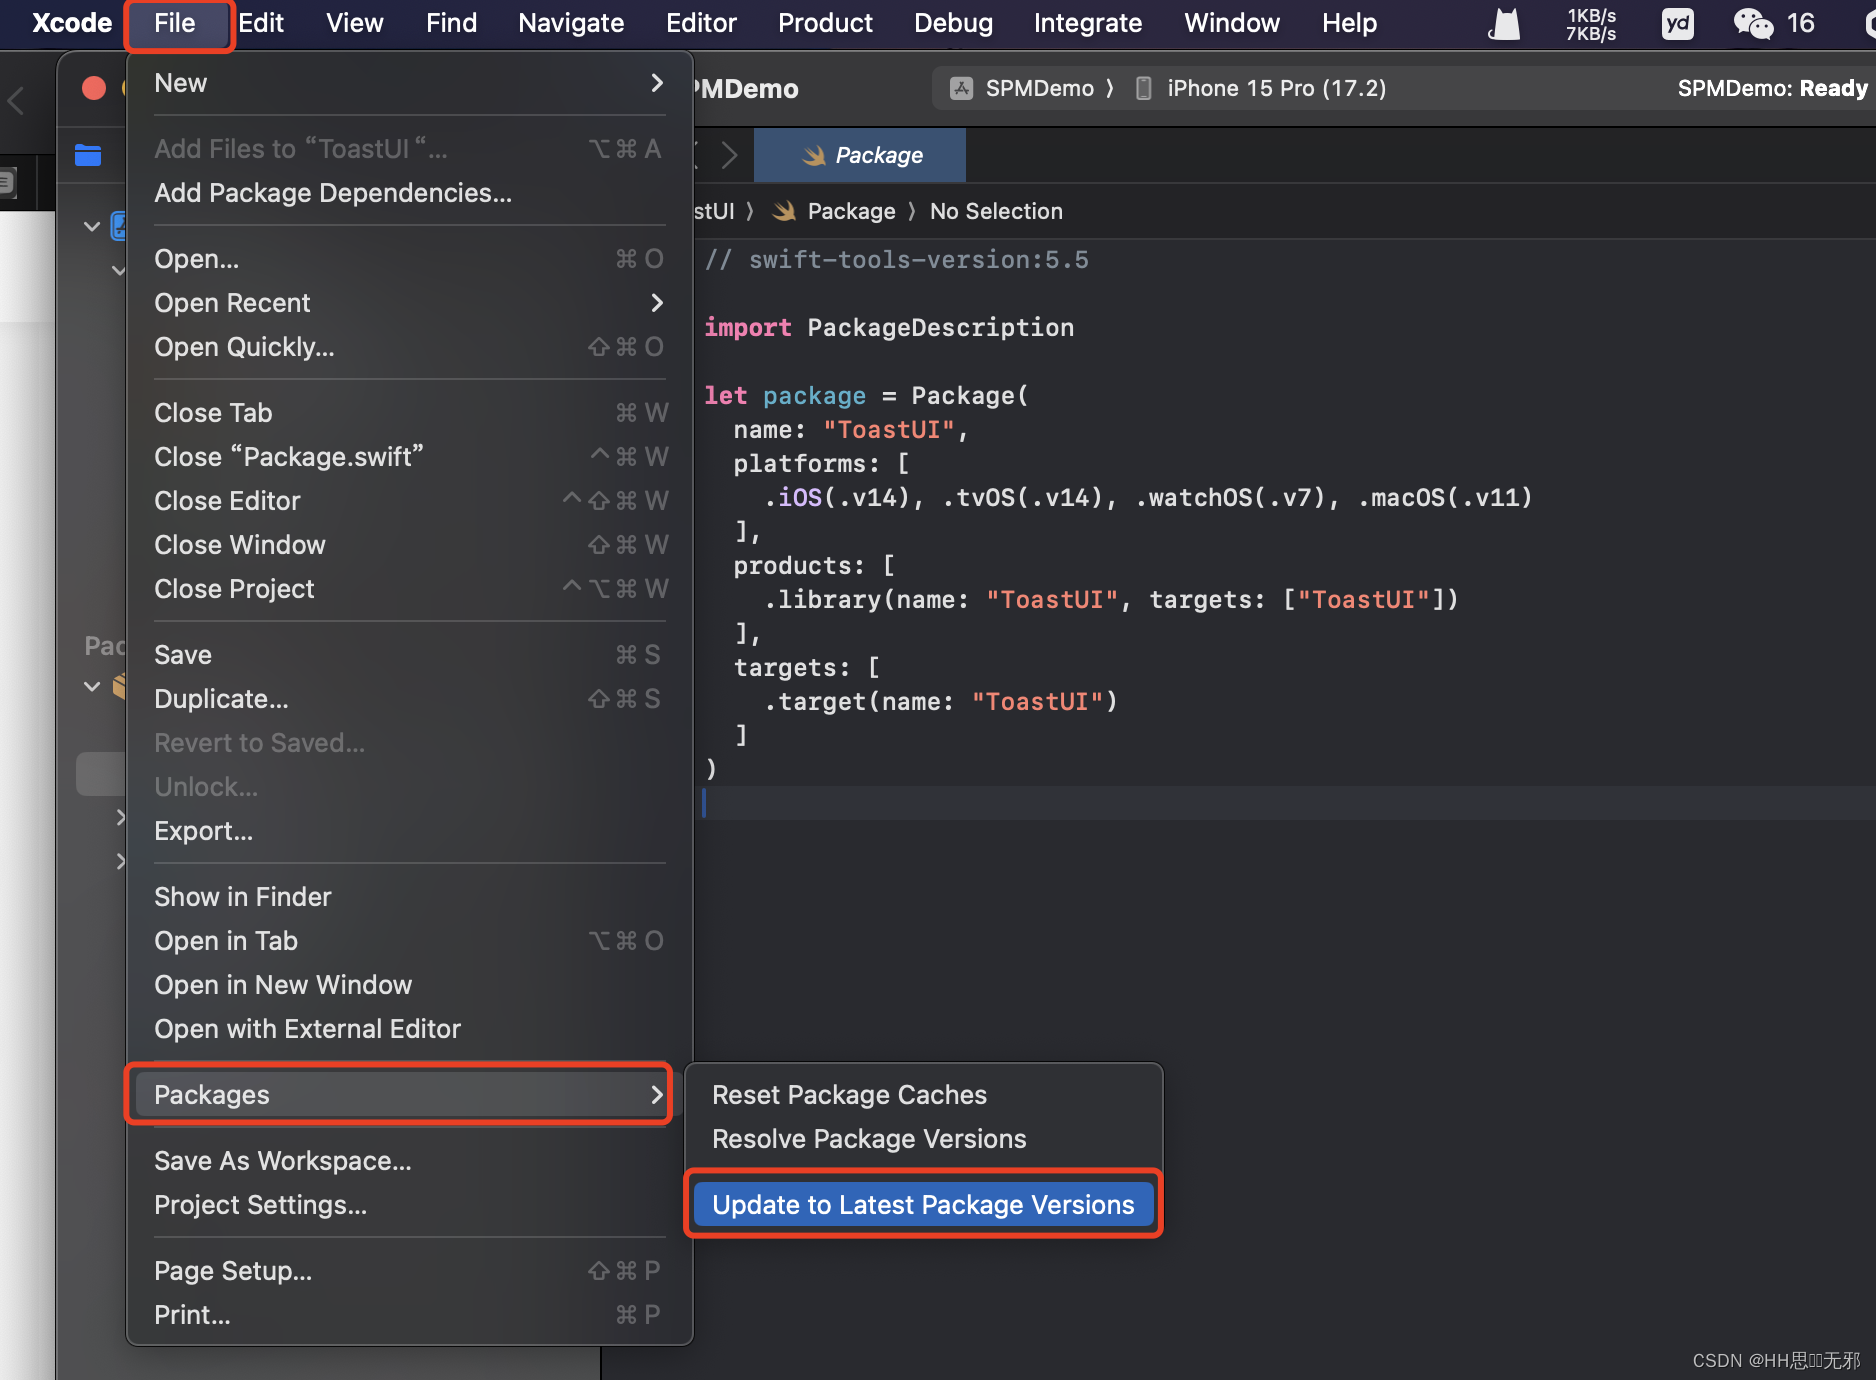Select Print… menu item
1876x1380 pixels.
click(410, 1315)
